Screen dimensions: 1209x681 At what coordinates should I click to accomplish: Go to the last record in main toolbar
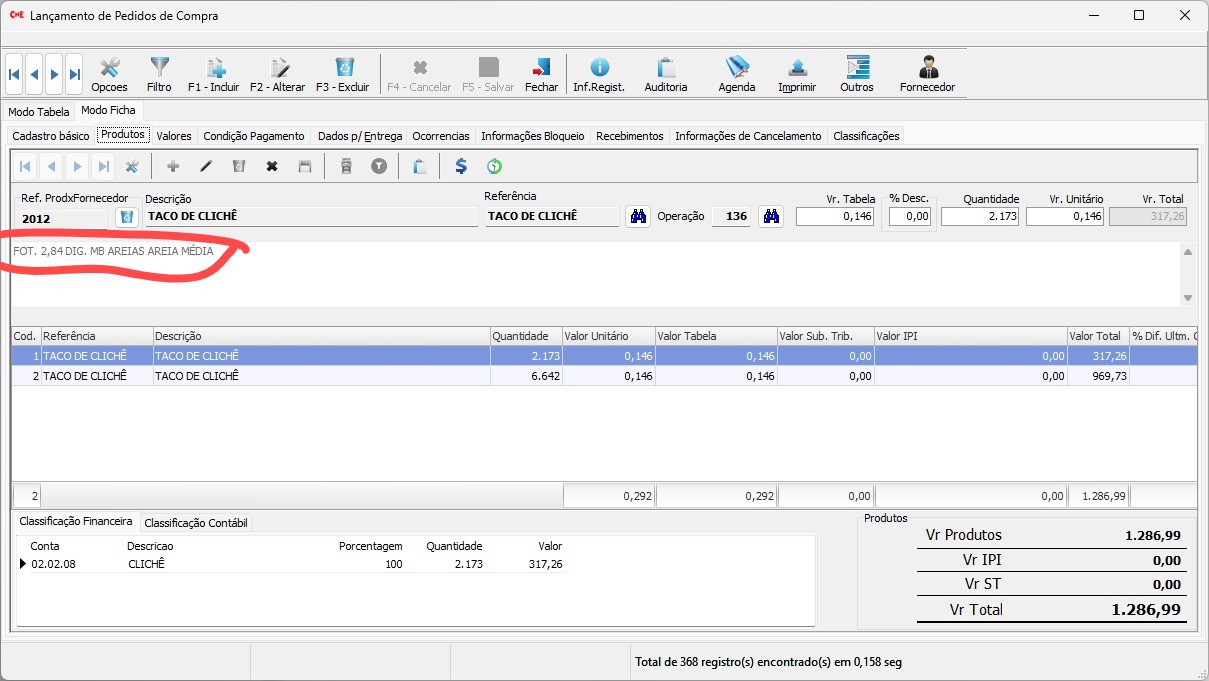(x=74, y=75)
